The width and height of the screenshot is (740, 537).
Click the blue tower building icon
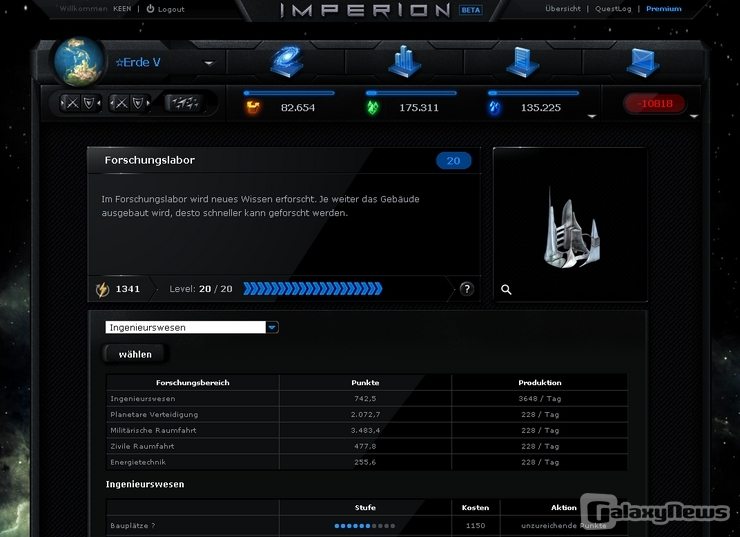521,62
